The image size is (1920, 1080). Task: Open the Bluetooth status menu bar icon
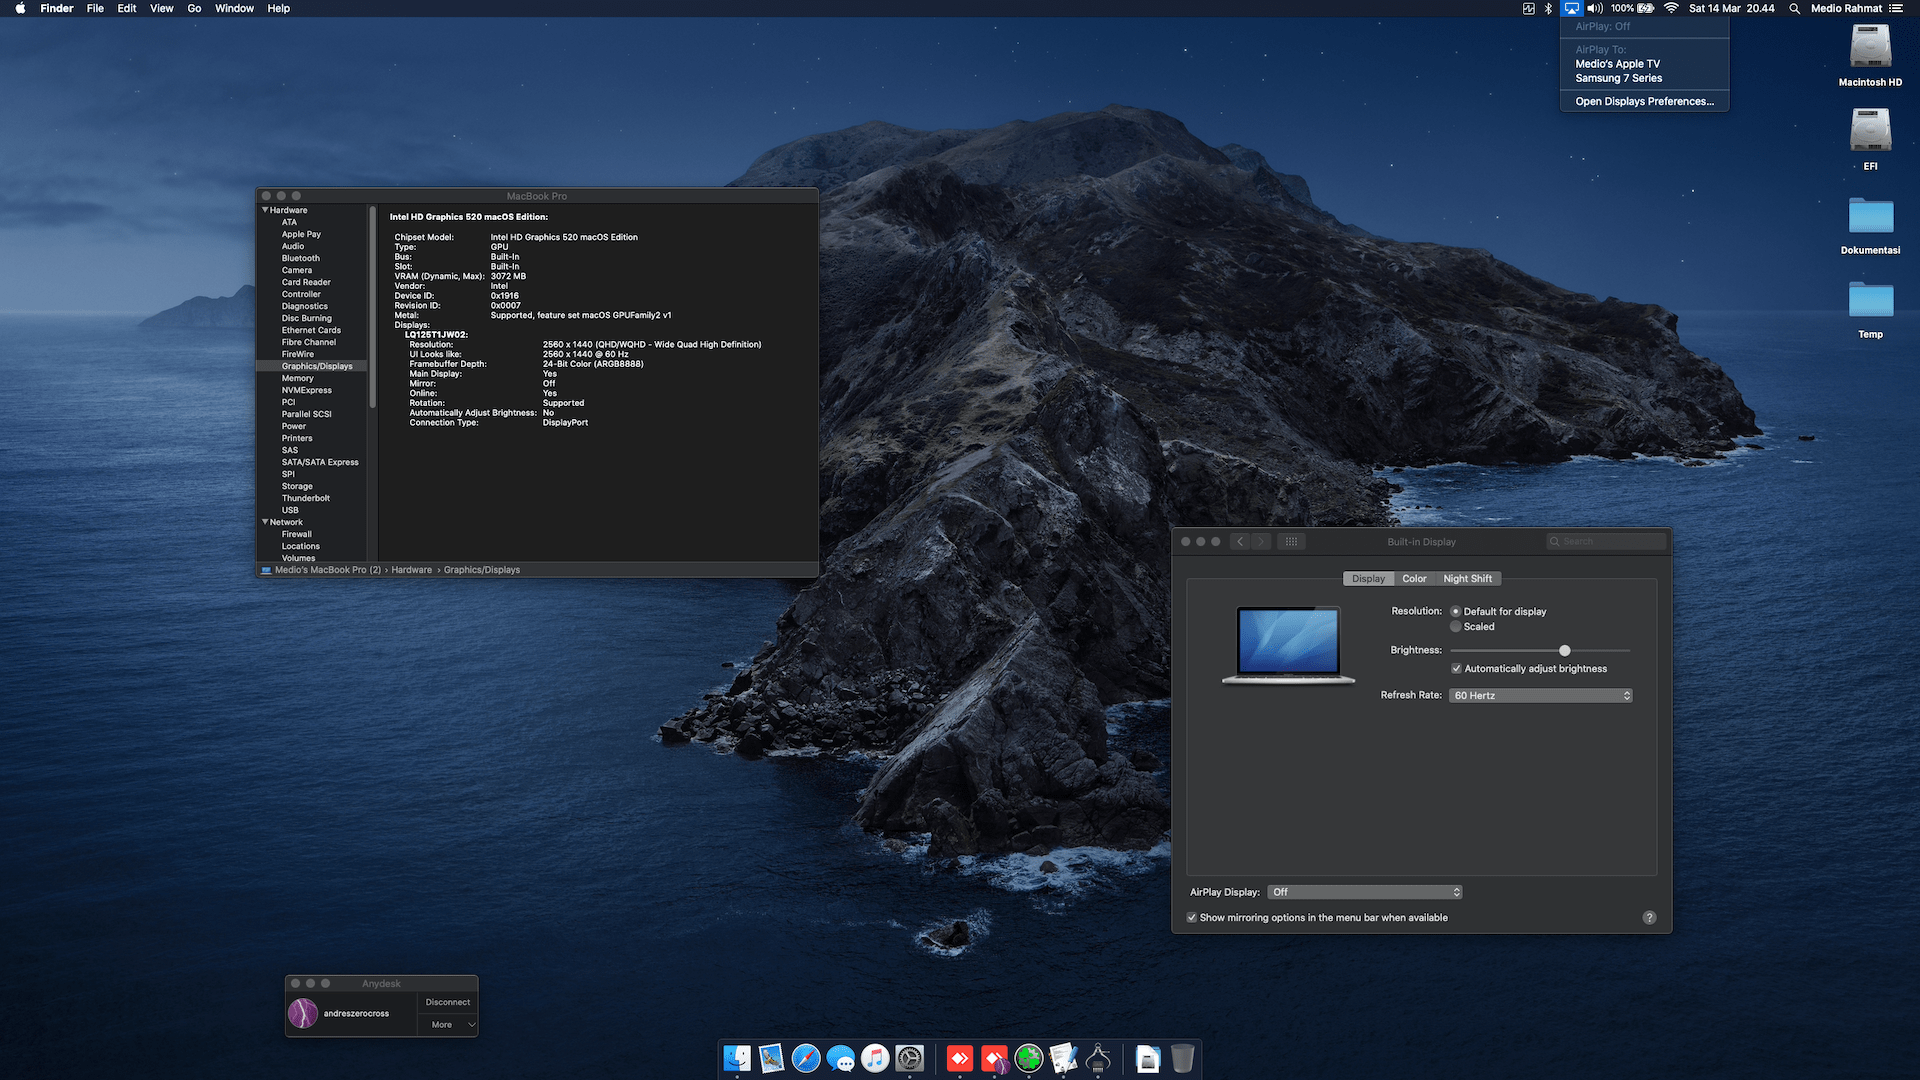pos(1549,8)
